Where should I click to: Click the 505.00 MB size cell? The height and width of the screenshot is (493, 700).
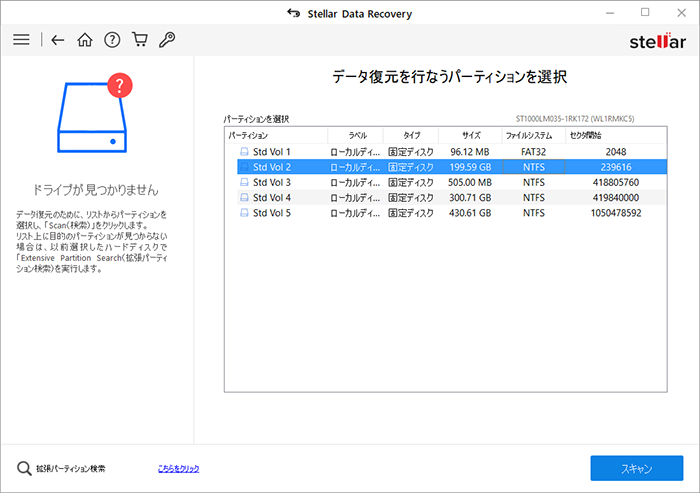pyautogui.click(x=470, y=182)
